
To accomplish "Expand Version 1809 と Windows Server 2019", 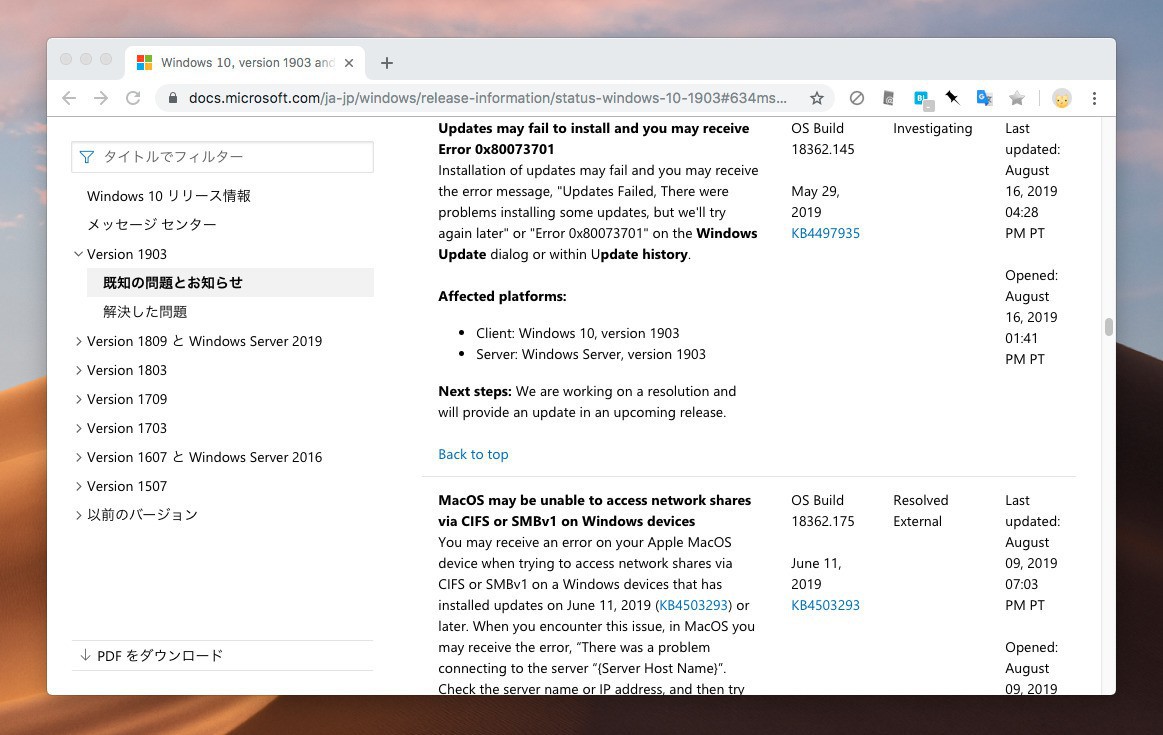I will click(x=79, y=341).
